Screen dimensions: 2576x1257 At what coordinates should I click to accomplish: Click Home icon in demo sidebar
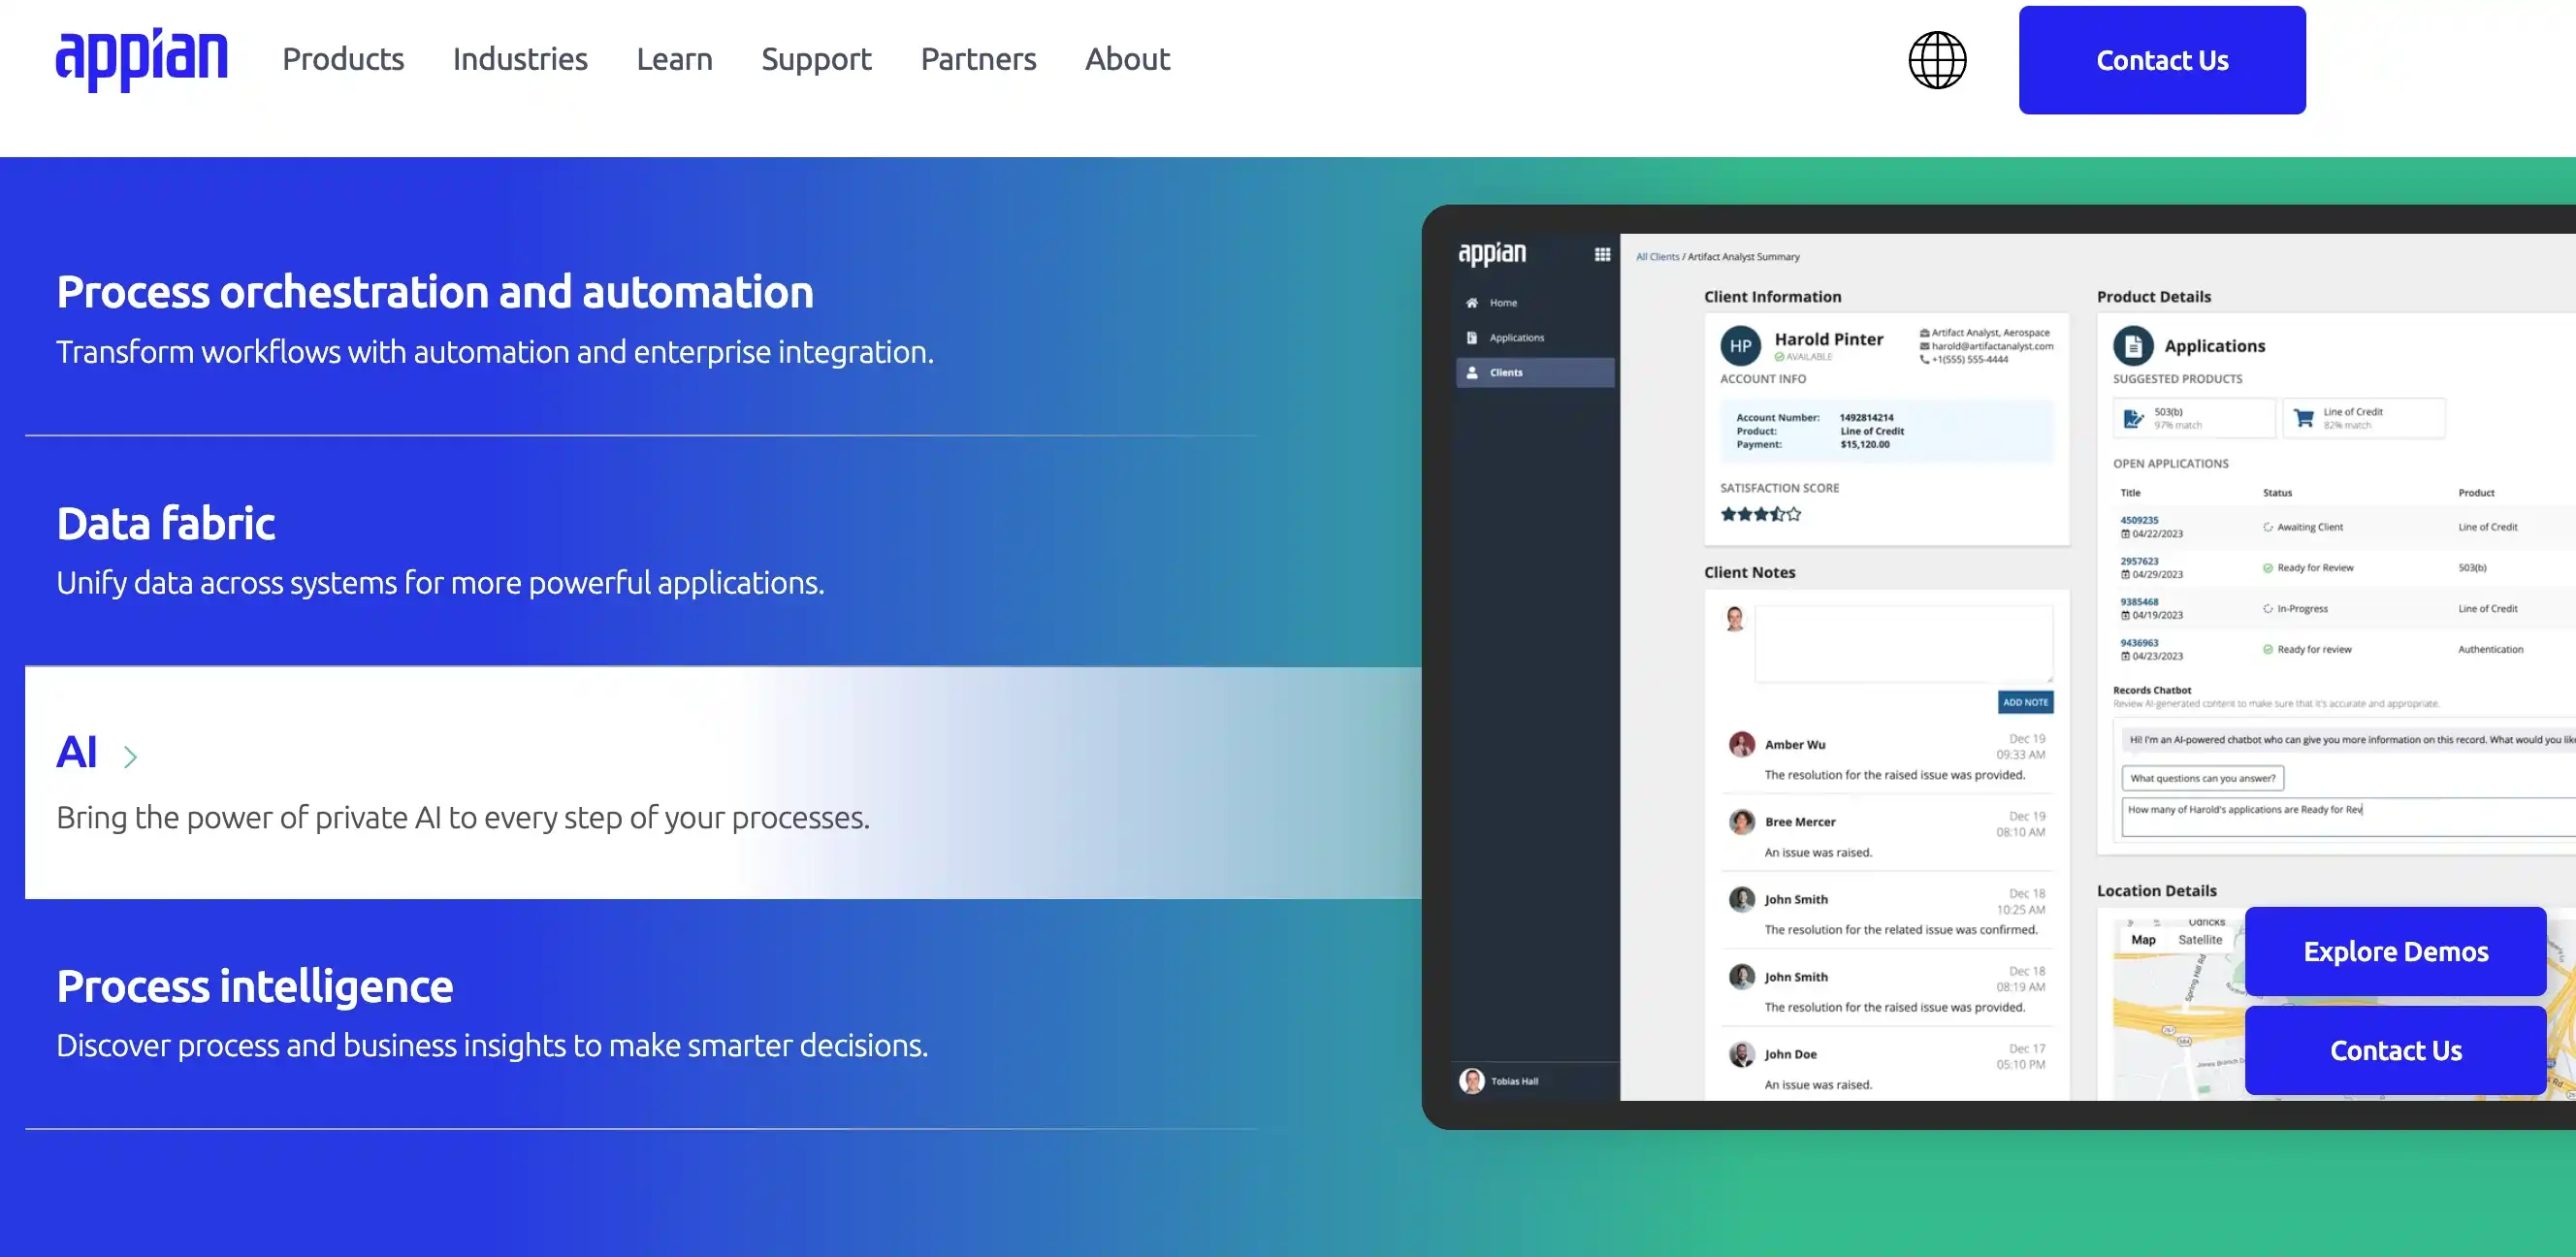click(x=1472, y=303)
